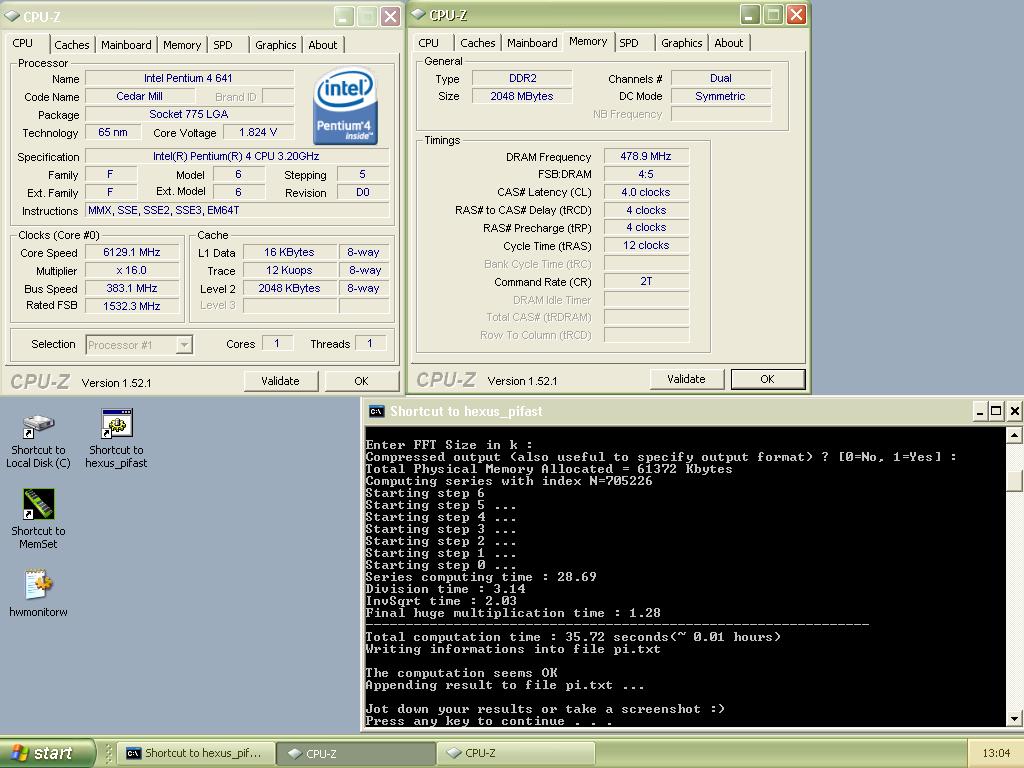The width and height of the screenshot is (1024, 768).
Task: Maximize the hexus_pifast console window
Action: (x=996, y=411)
